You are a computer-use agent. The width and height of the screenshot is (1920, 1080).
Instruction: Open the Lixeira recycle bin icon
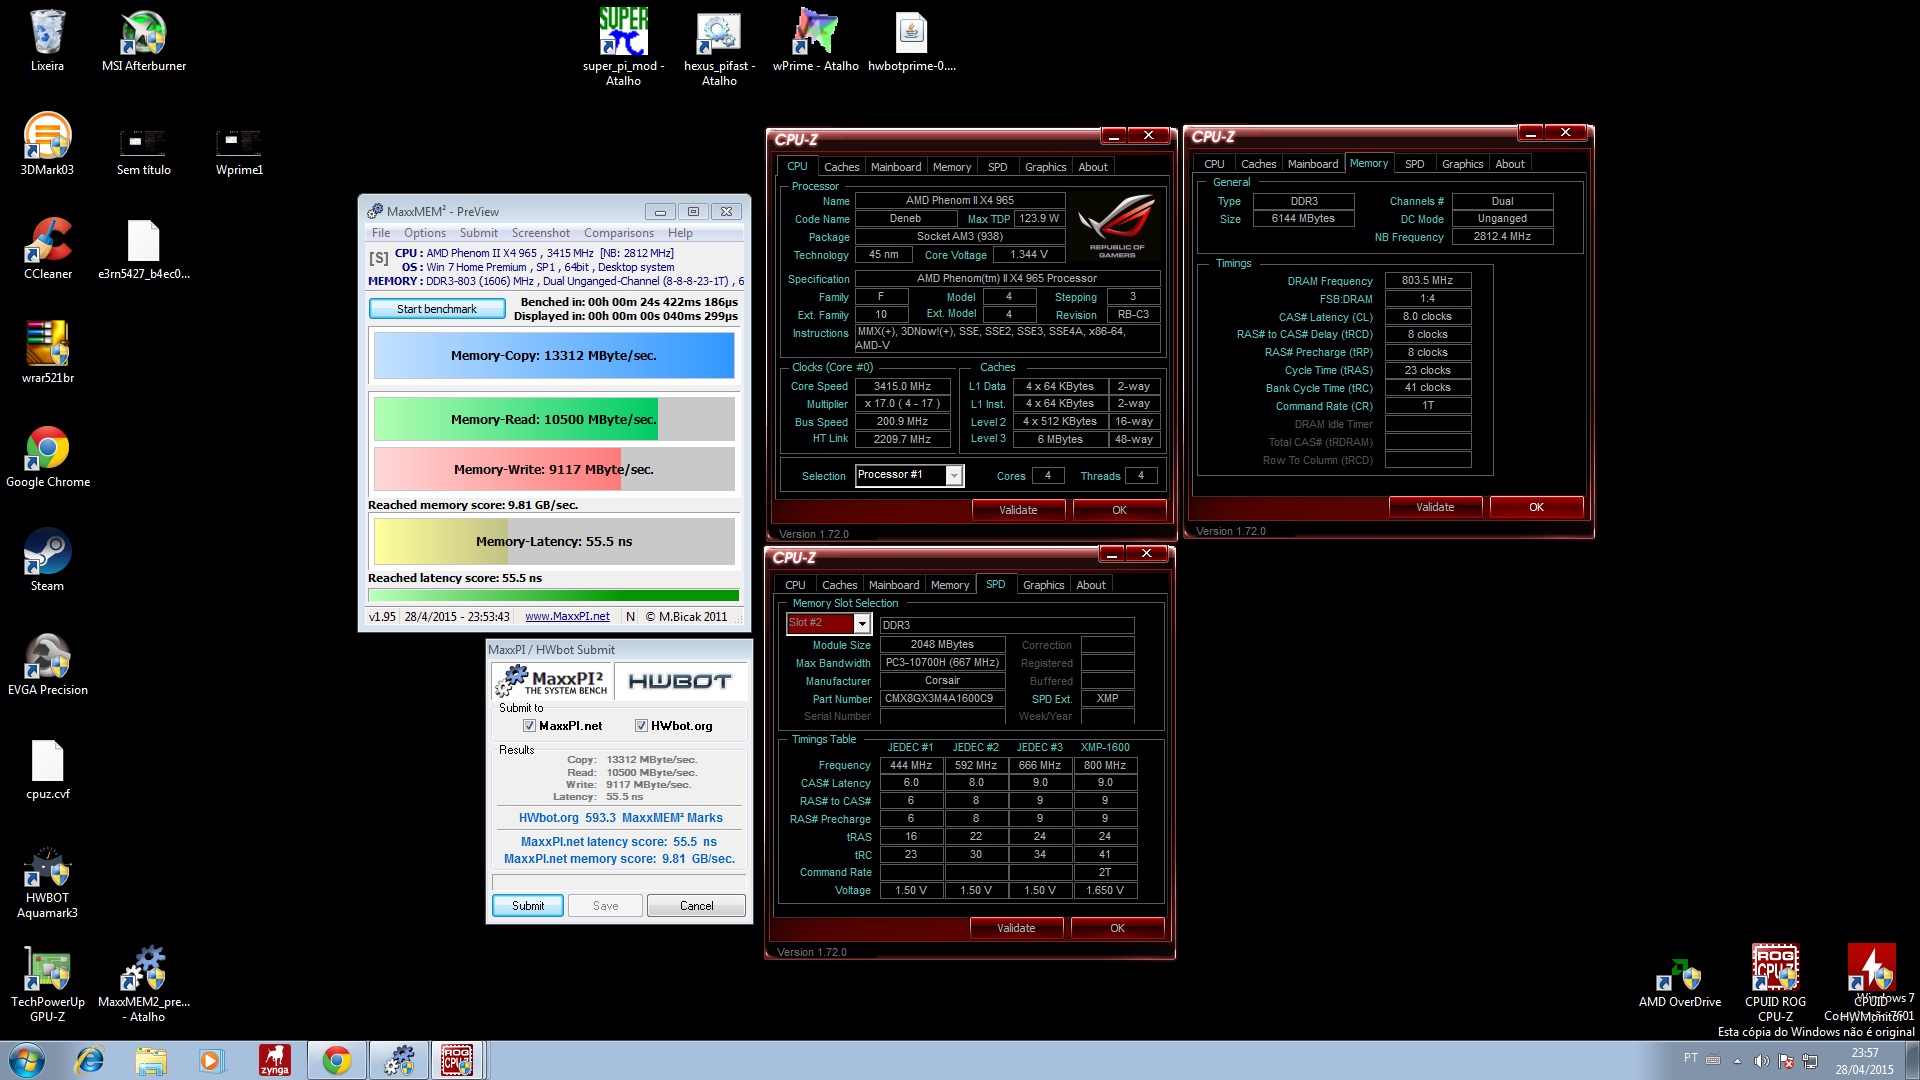click(47, 42)
